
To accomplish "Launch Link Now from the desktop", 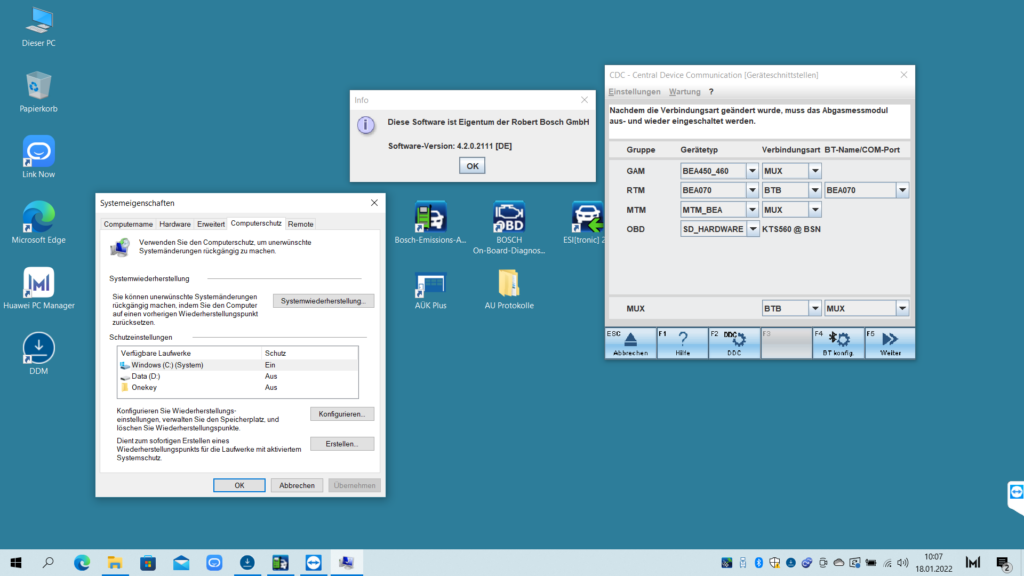I will (x=39, y=157).
